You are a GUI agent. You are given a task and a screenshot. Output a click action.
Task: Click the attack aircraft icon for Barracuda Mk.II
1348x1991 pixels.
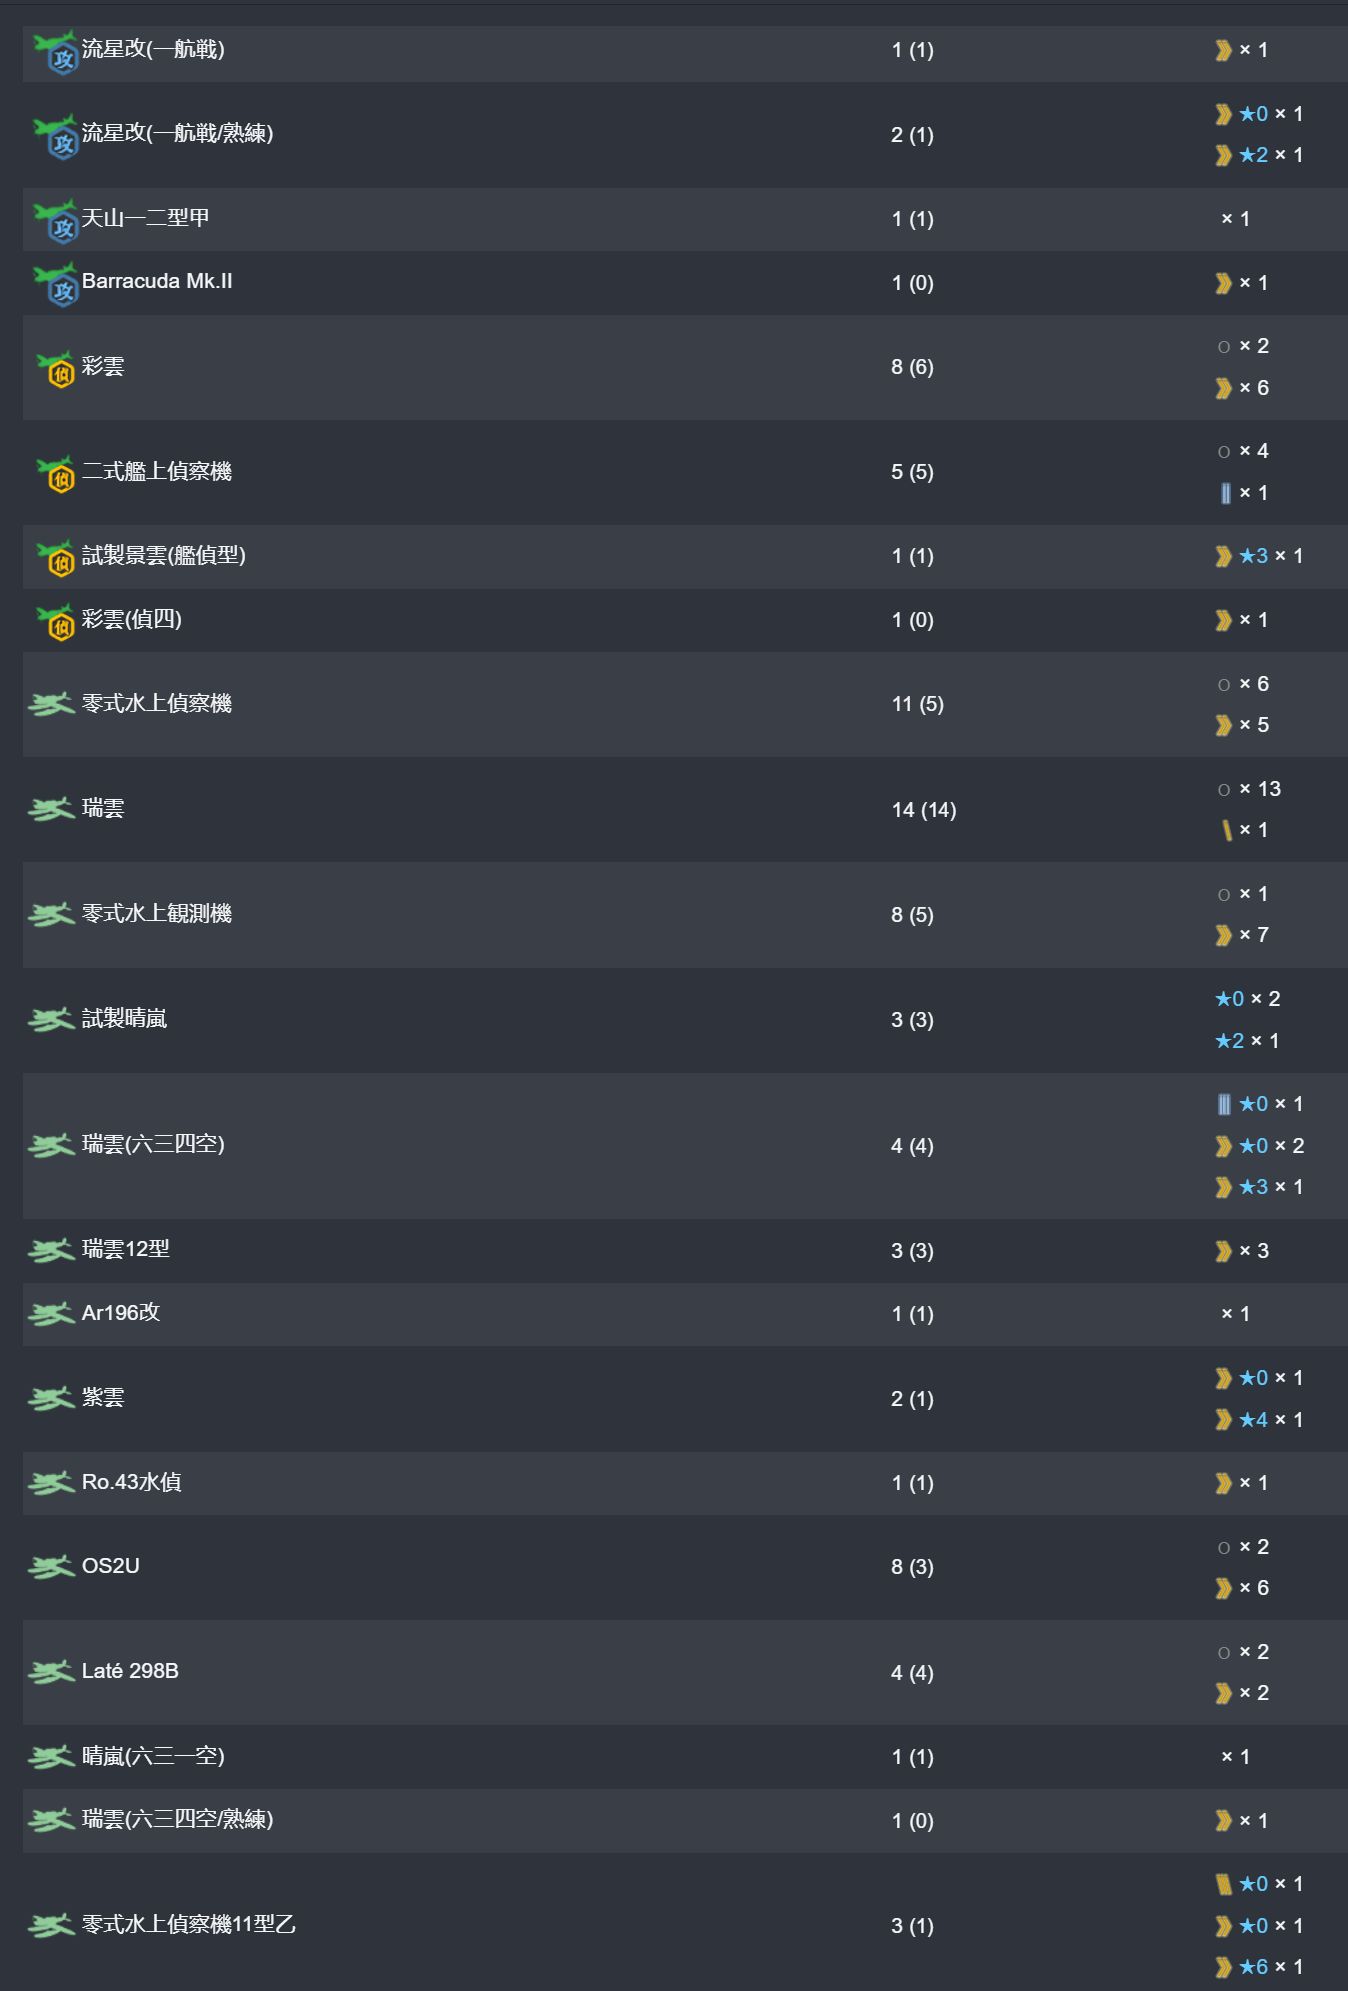click(x=55, y=284)
